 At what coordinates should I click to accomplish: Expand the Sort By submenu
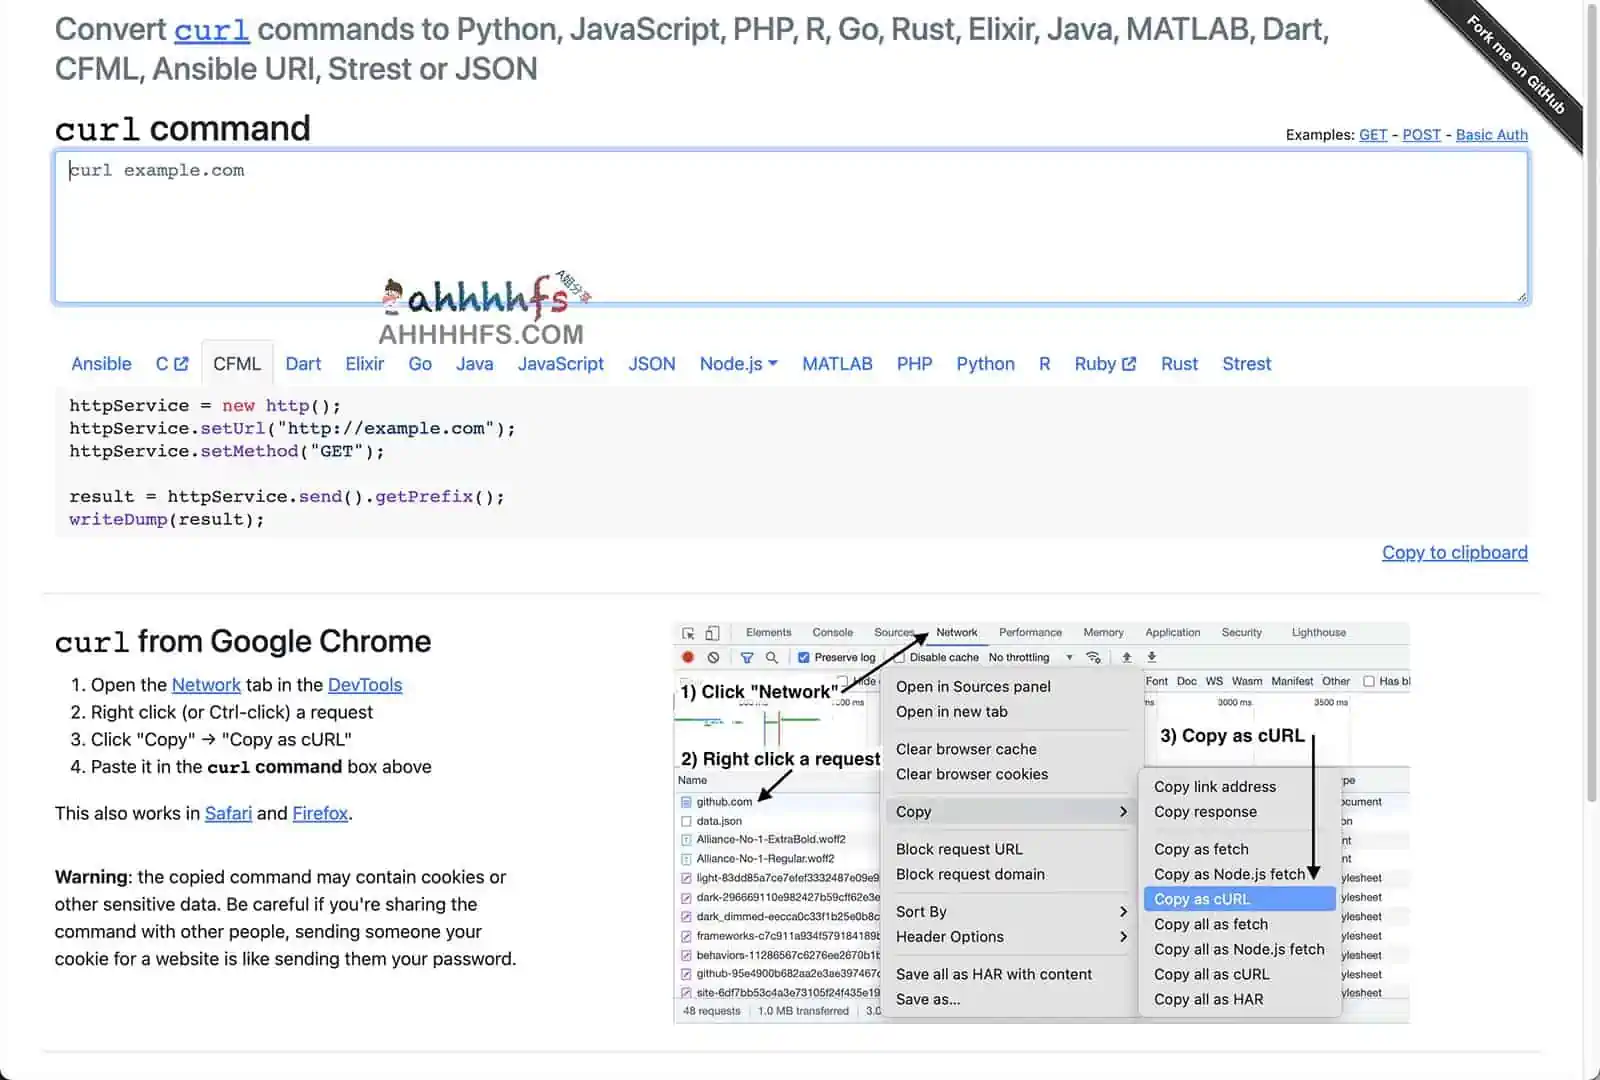1010,912
